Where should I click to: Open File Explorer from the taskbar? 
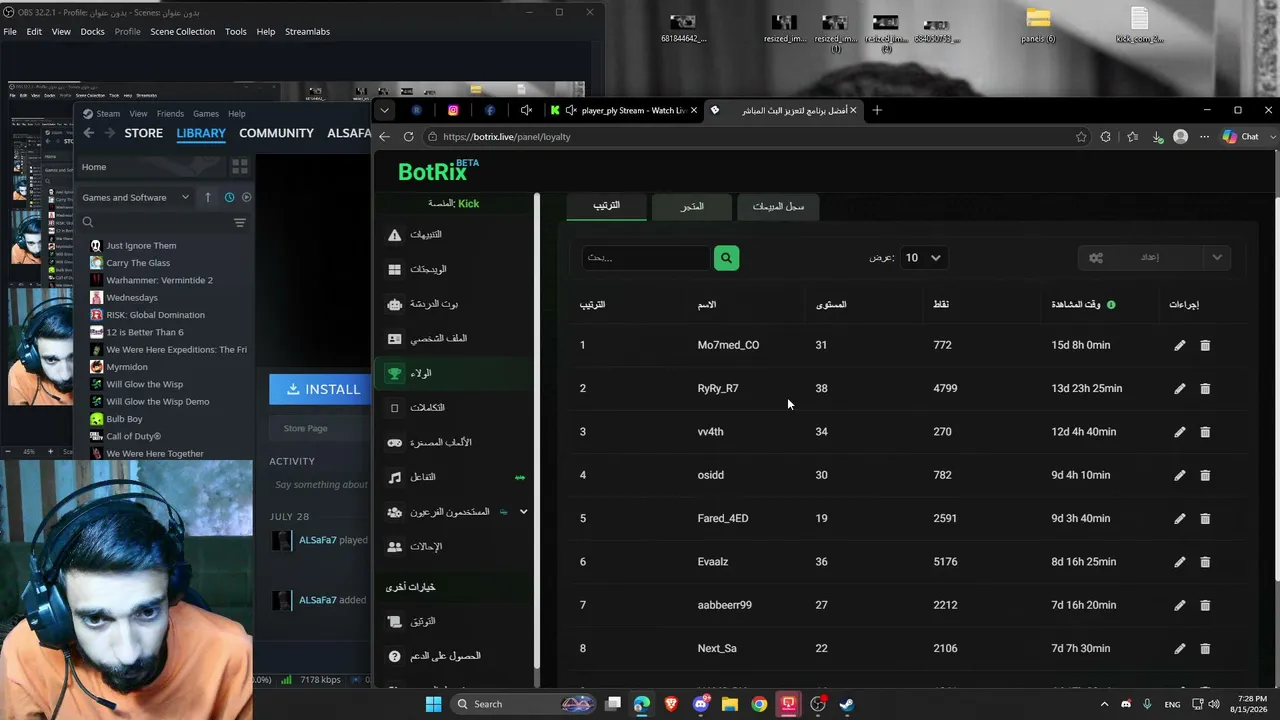[x=730, y=704]
